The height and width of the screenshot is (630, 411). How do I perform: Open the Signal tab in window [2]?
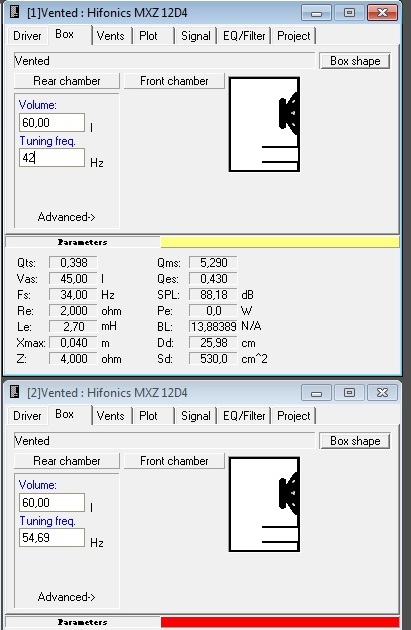[x=196, y=416]
